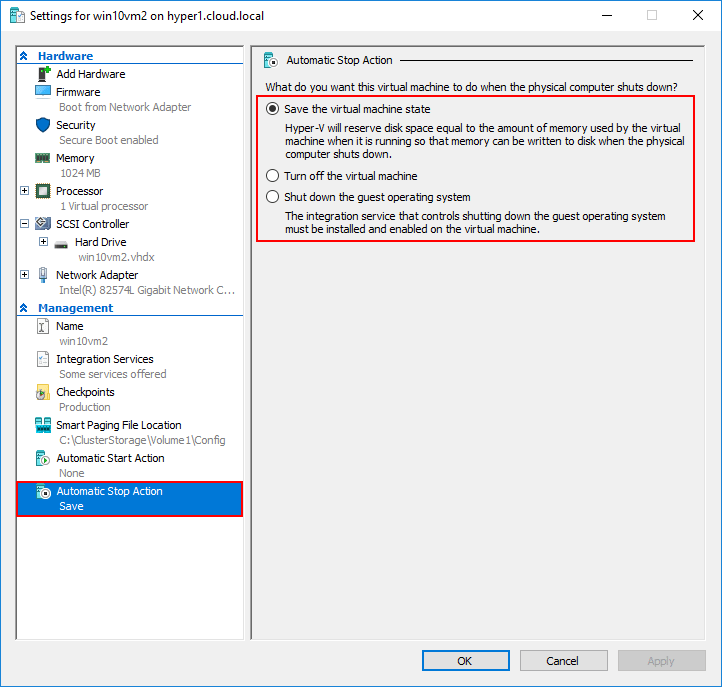Collapse the SCSI Controller node
This screenshot has height=687, width=722.
pyautogui.click(x=25, y=224)
